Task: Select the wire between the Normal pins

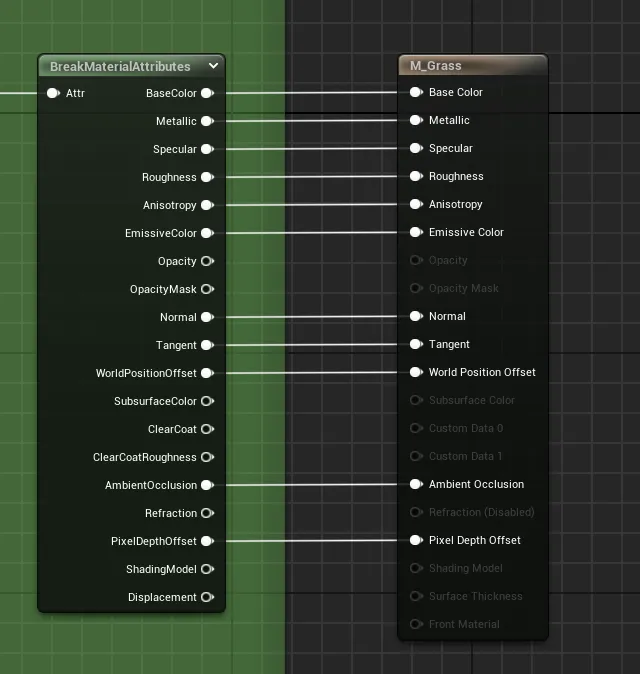Action: [x=311, y=317]
